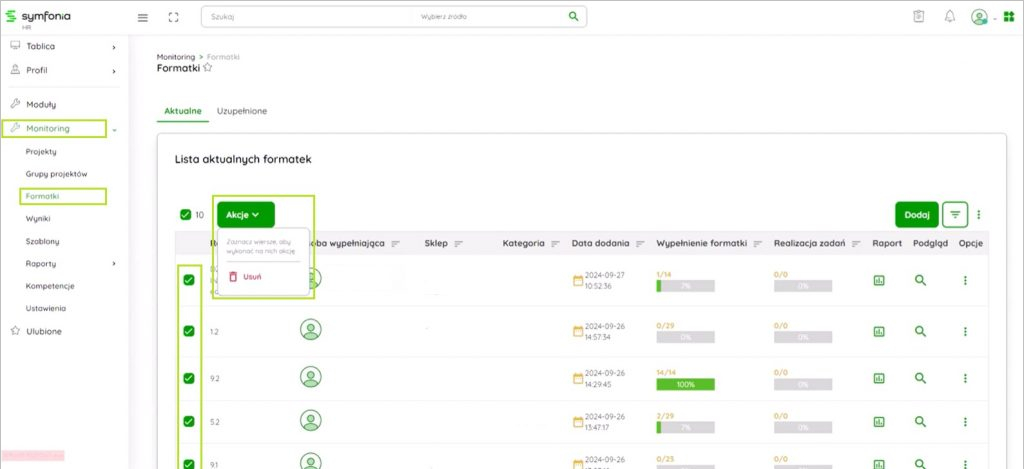Open the filter list icon button

(x=956, y=214)
